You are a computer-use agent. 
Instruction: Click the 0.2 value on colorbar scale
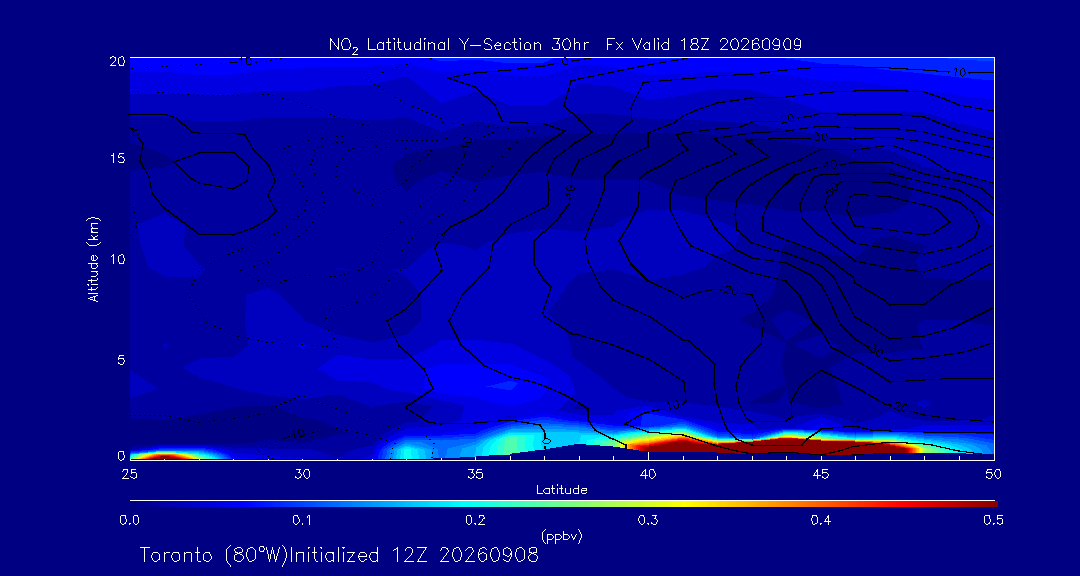[475, 520]
